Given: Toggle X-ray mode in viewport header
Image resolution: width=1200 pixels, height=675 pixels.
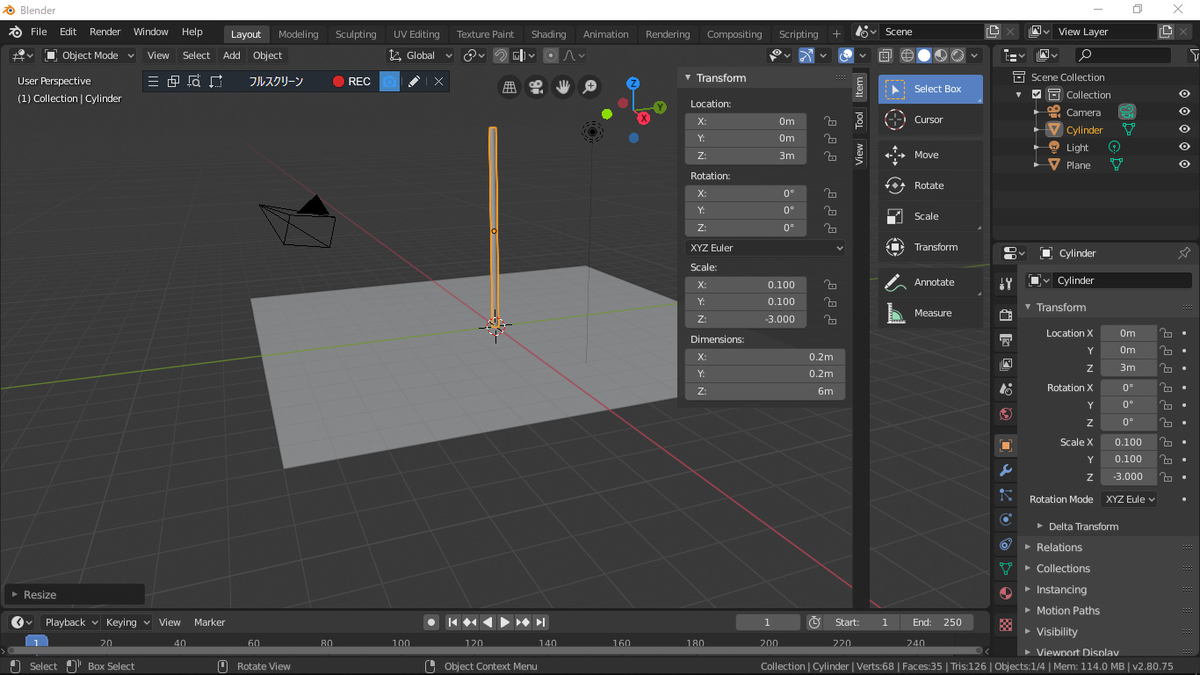Looking at the screenshot, I should [x=886, y=56].
